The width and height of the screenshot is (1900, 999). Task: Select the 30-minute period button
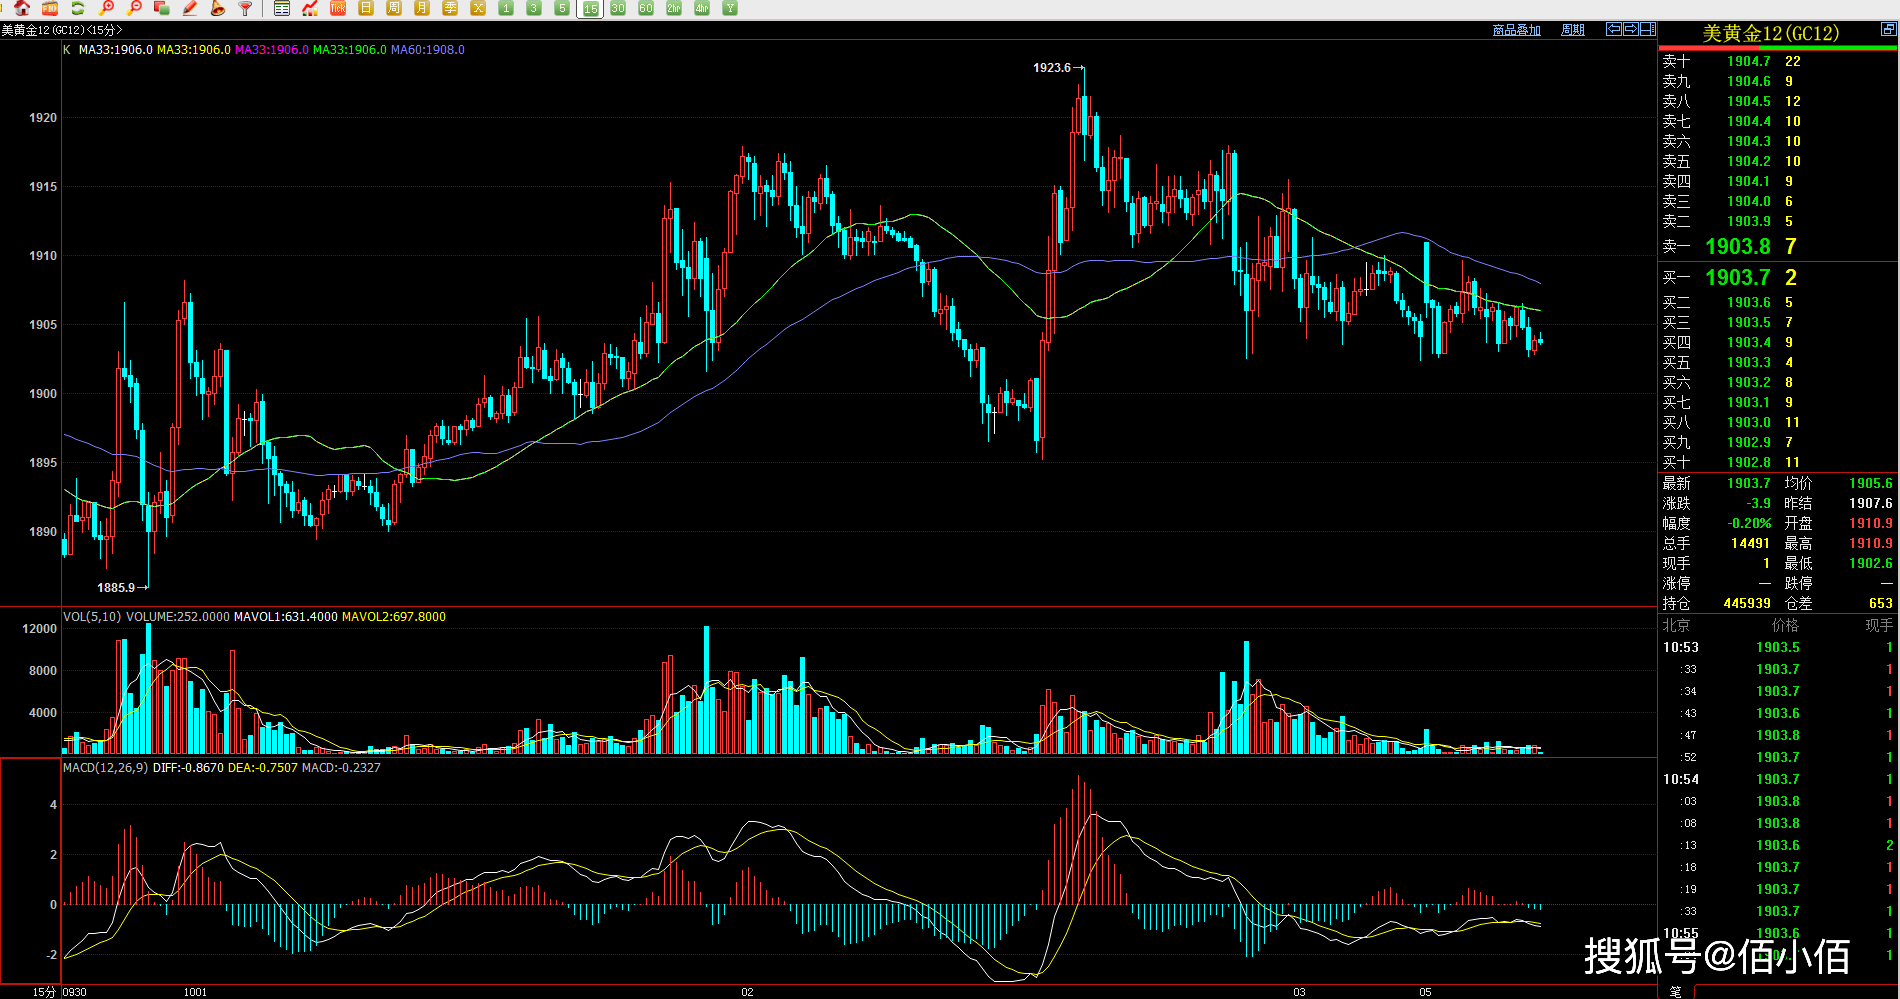coord(618,8)
